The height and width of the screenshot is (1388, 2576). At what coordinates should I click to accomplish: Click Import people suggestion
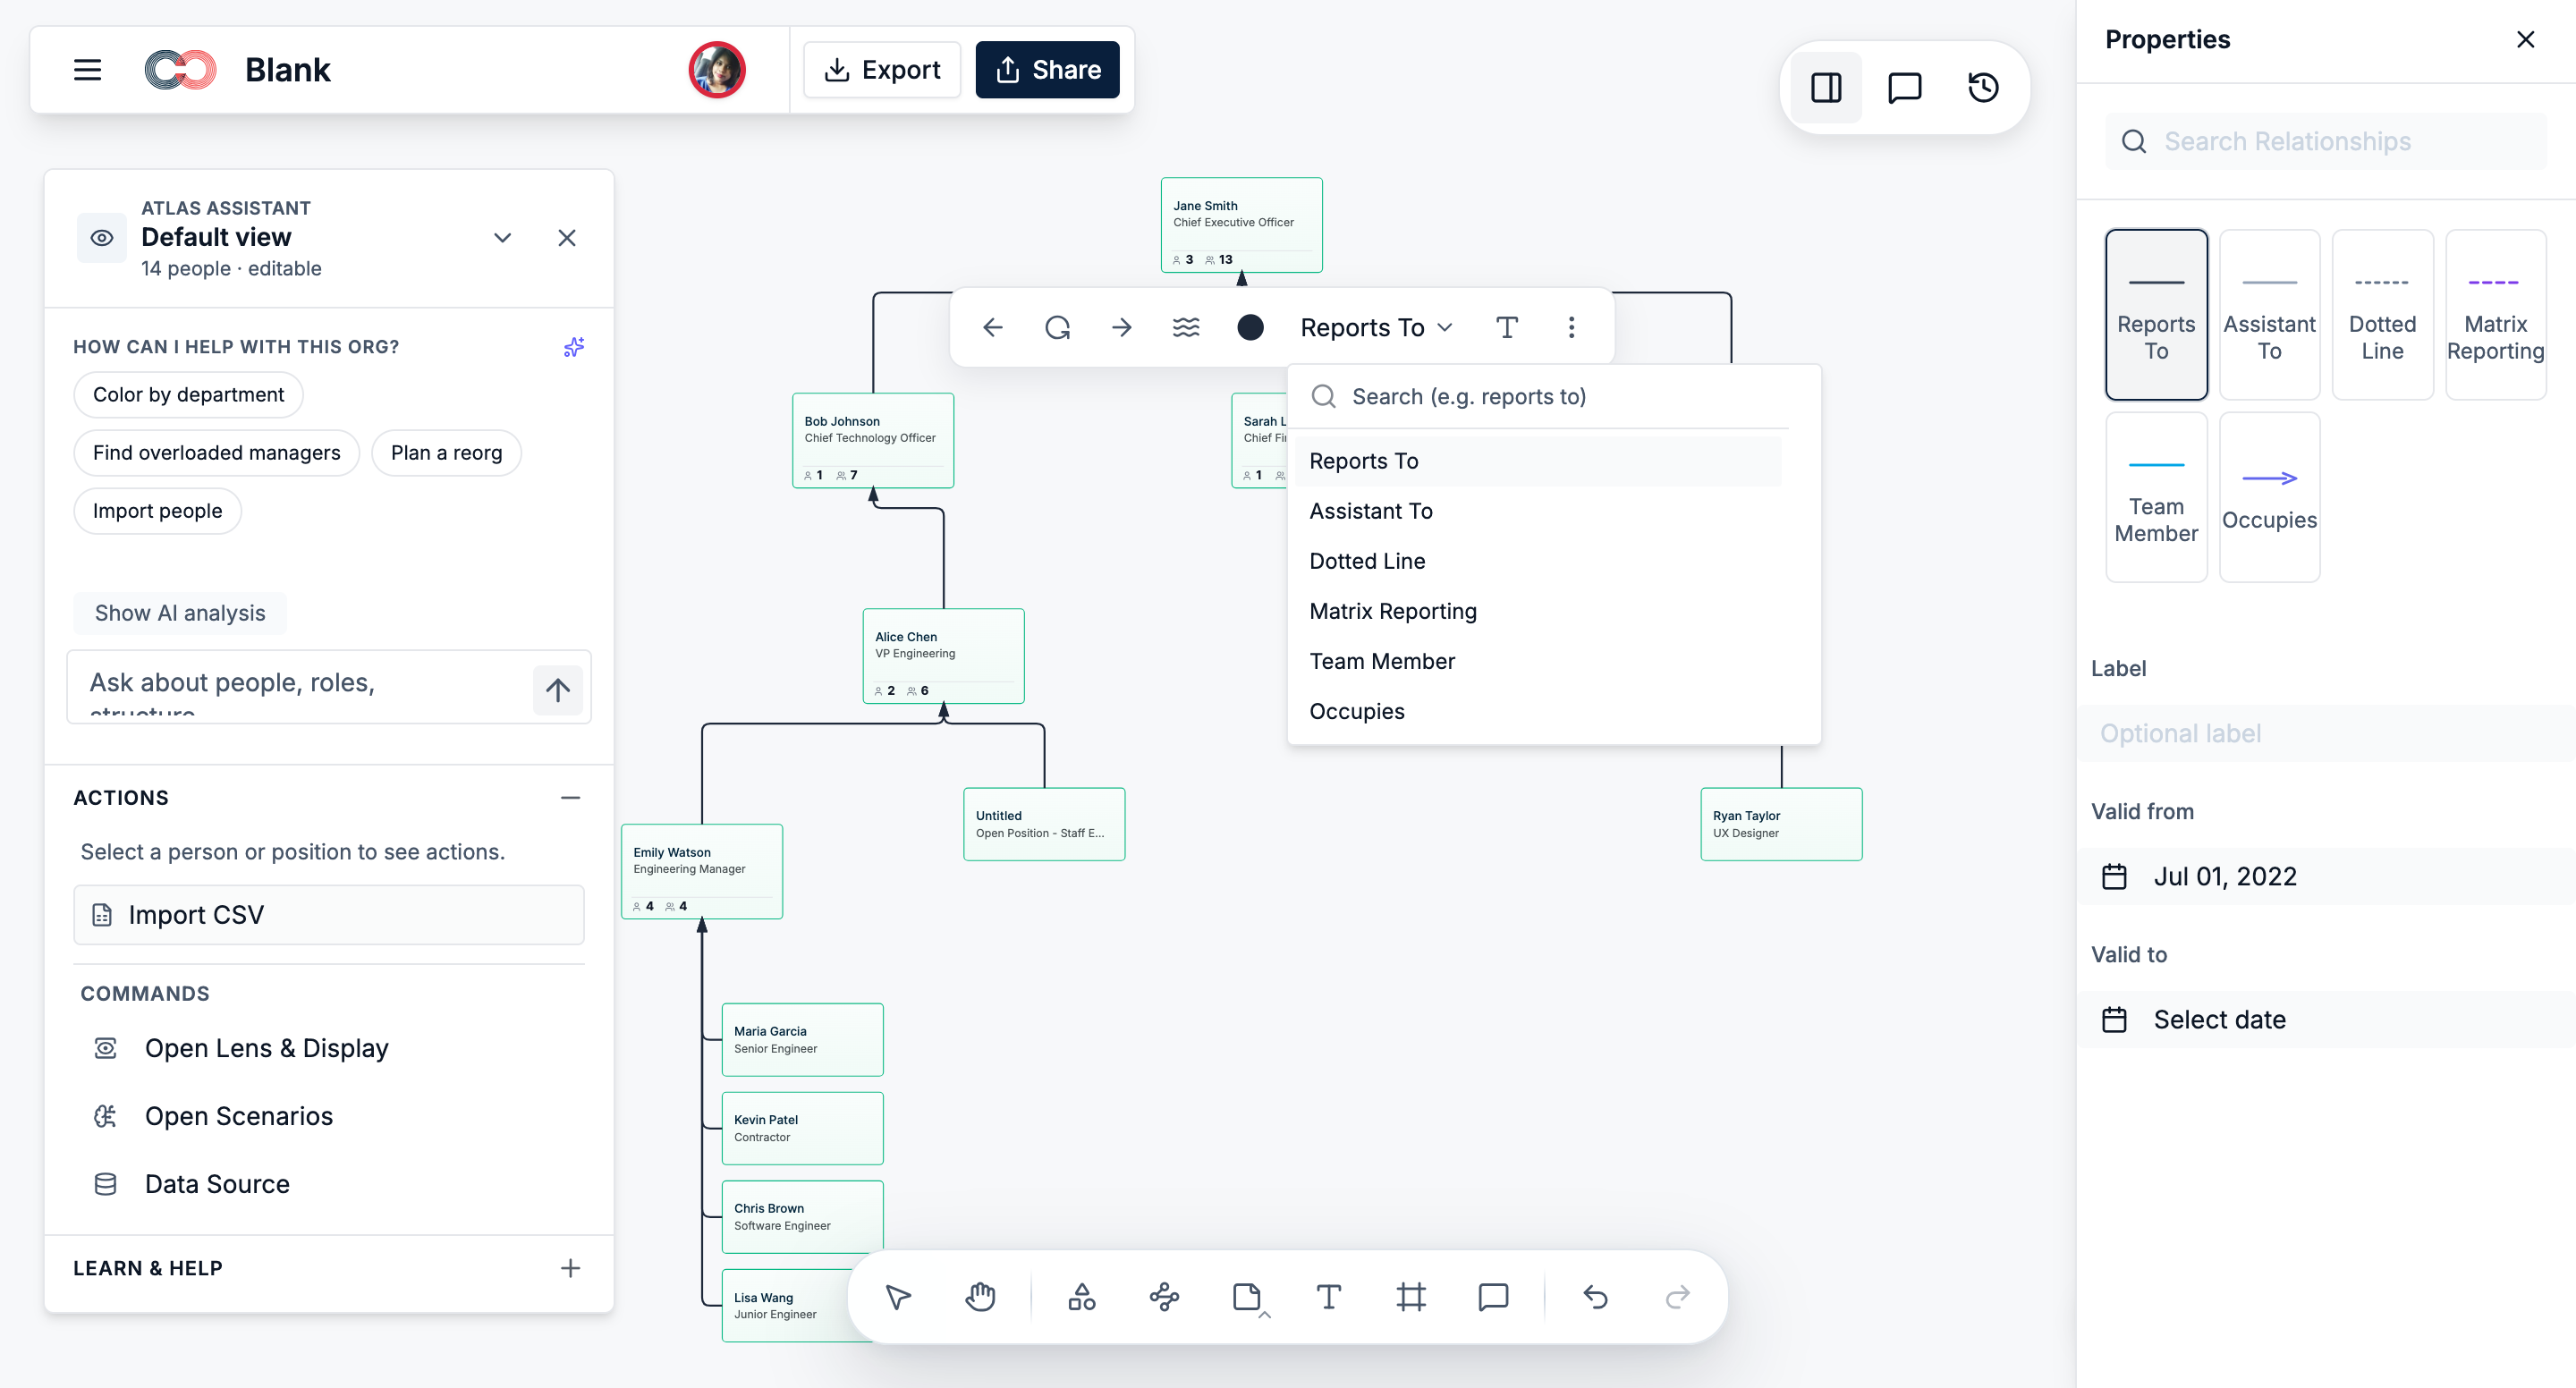pyautogui.click(x=157, y=511)
